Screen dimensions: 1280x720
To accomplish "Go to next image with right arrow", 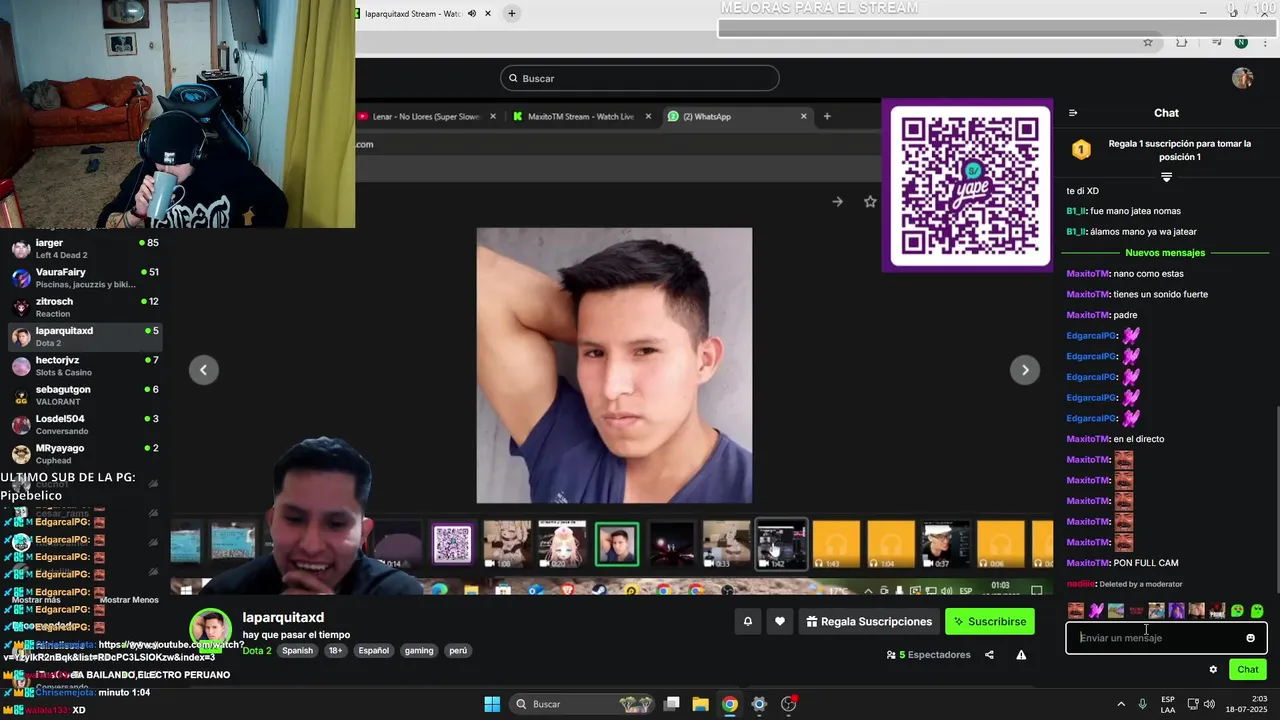I will [1025, 370].
